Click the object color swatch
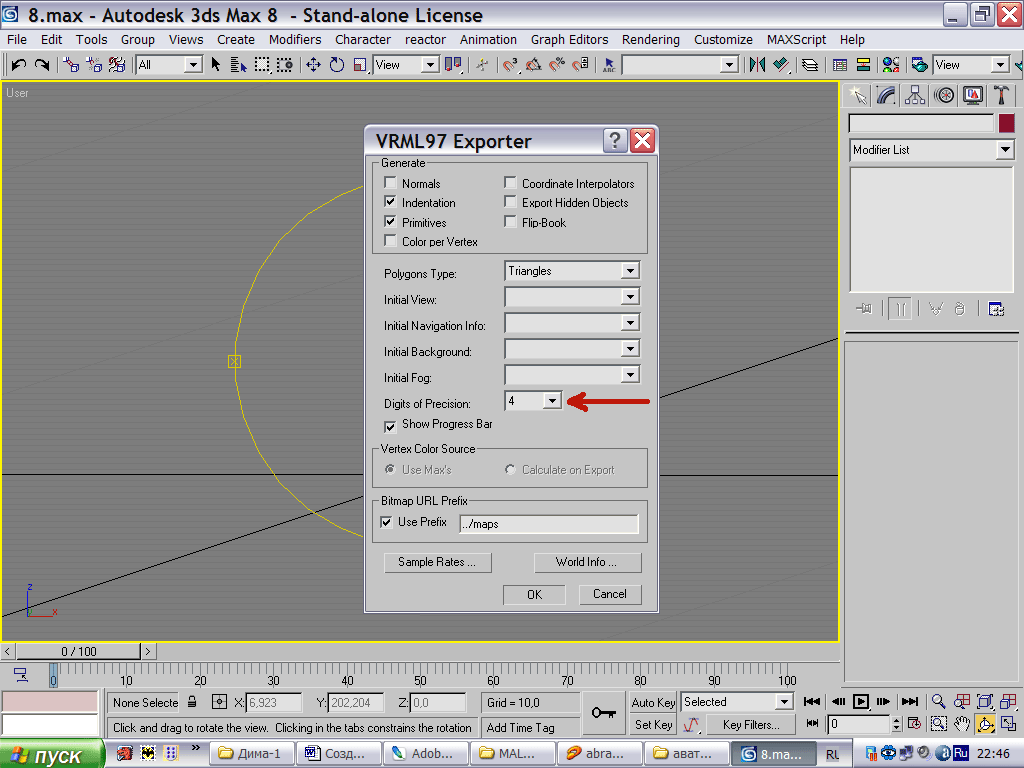Image resolution: width=1024 pixels, height=768 pixels. (1006, 123)
